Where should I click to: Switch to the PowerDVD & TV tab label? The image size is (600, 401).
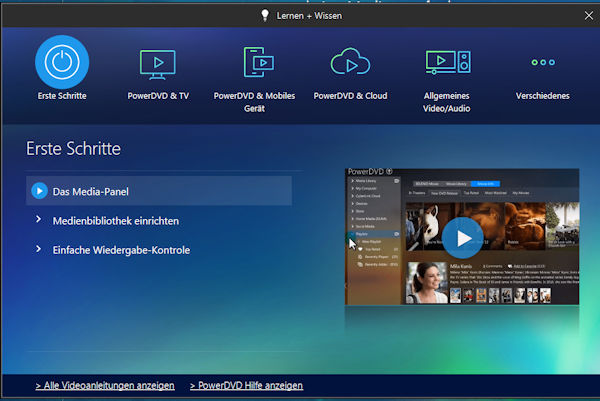(x=158, y=96)
